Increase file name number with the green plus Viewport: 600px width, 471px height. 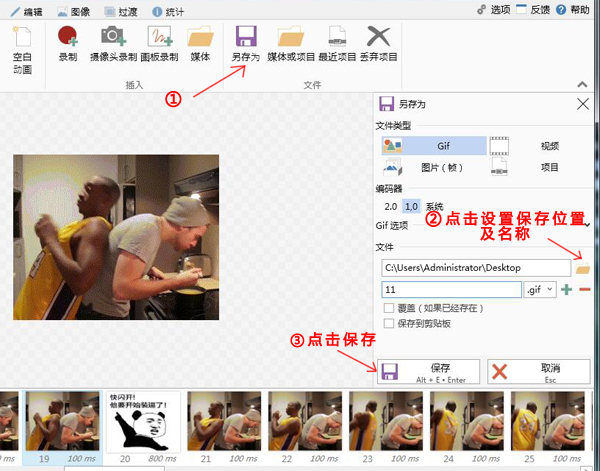click(x=567, y=290)
